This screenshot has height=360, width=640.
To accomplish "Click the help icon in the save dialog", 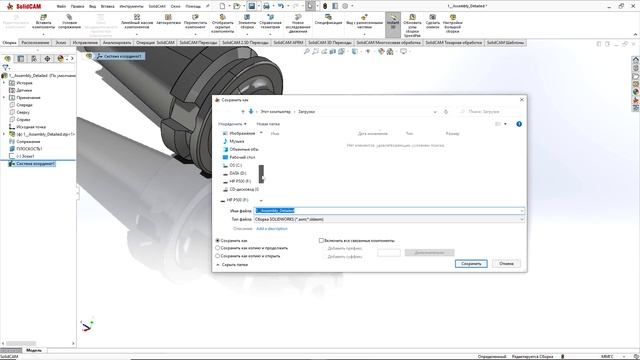I will (519, 124).
